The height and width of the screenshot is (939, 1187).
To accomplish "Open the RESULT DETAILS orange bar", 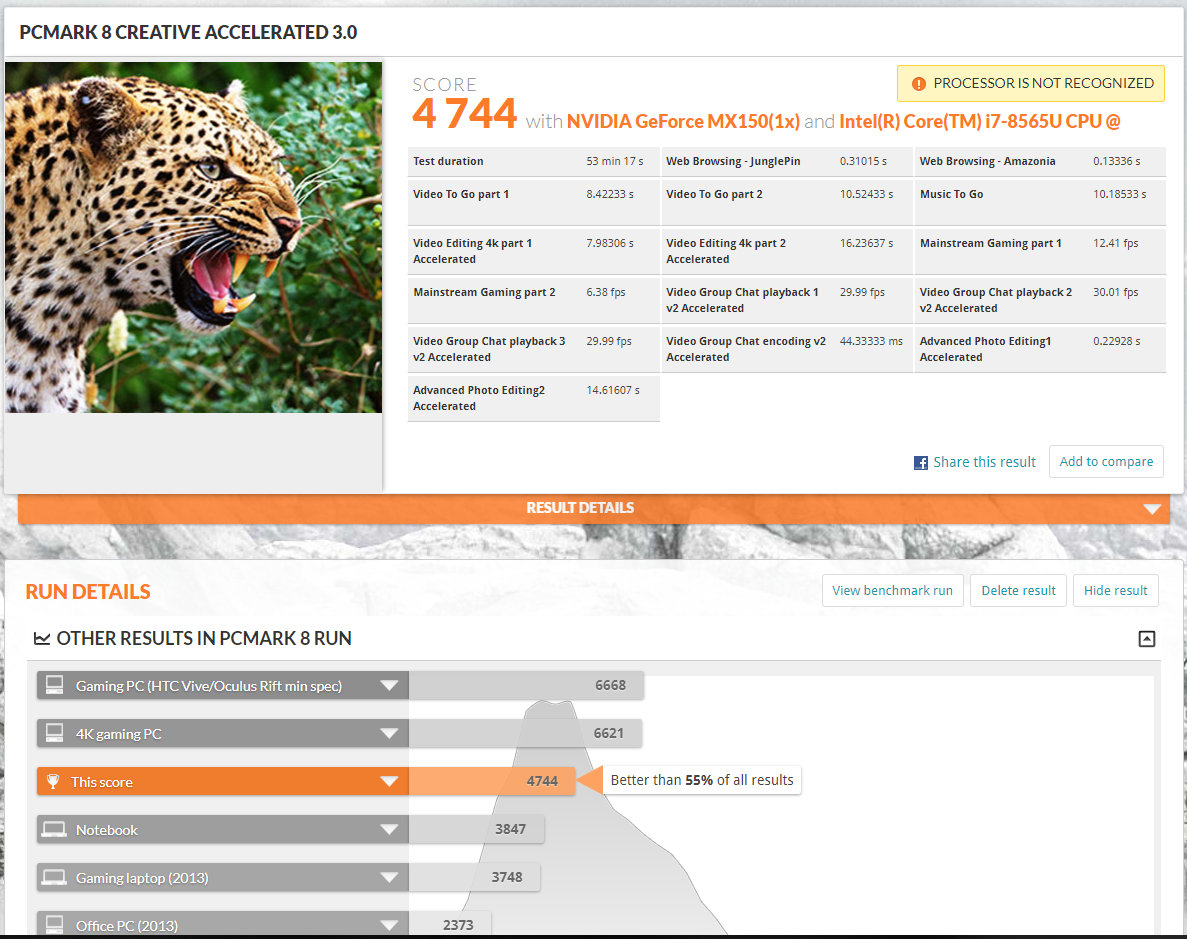I will tap(594, 508).
